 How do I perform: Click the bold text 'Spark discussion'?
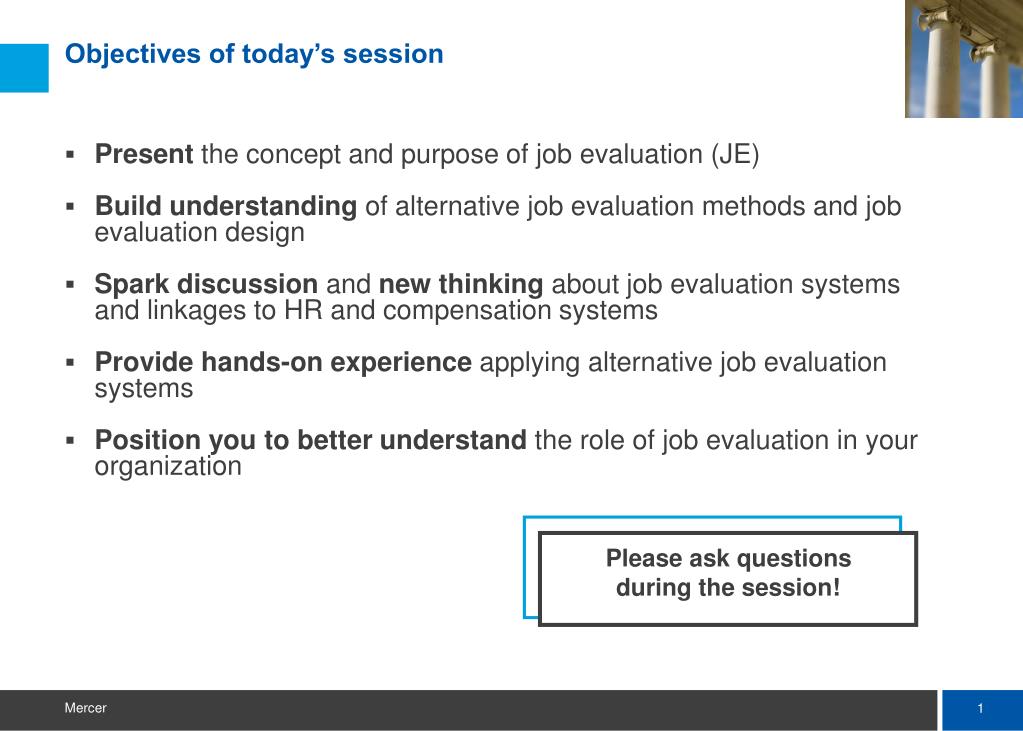(206, 285)
